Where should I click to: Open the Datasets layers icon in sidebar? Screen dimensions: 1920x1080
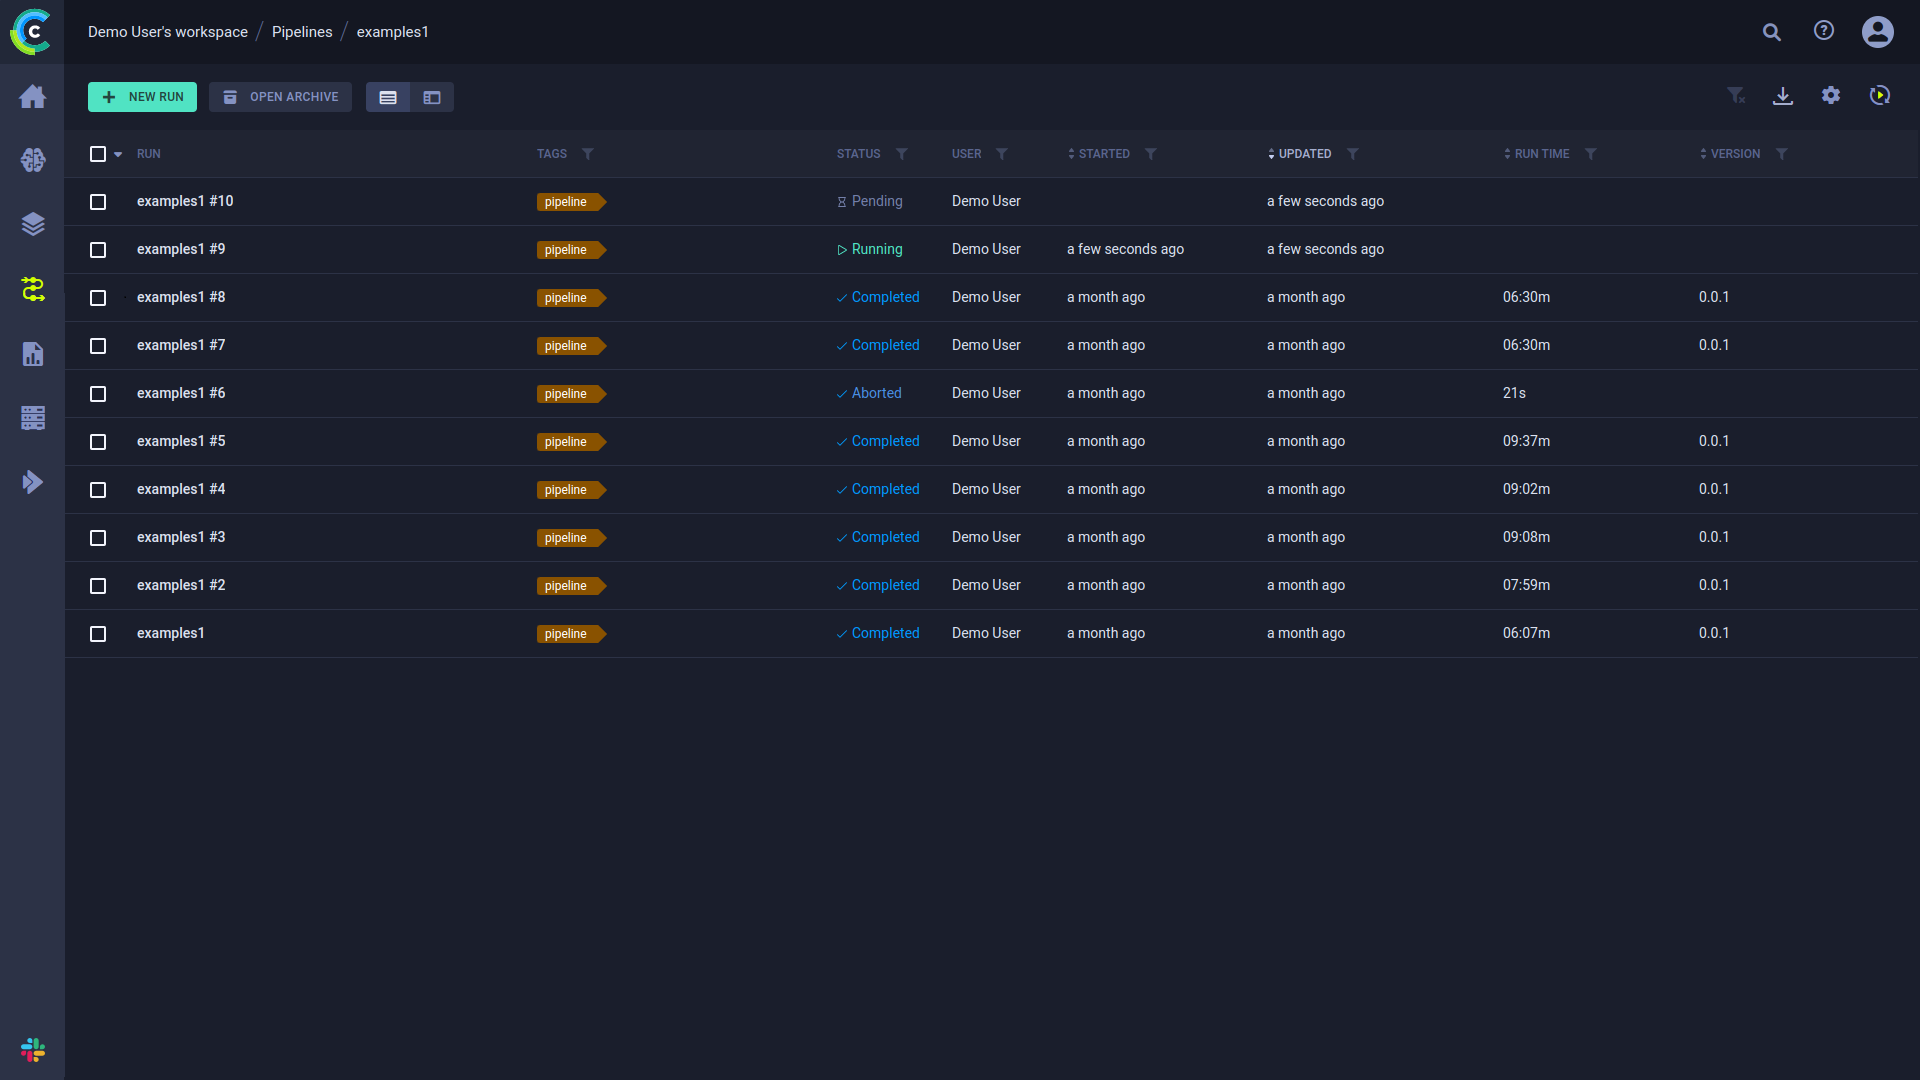coord(33,224)
